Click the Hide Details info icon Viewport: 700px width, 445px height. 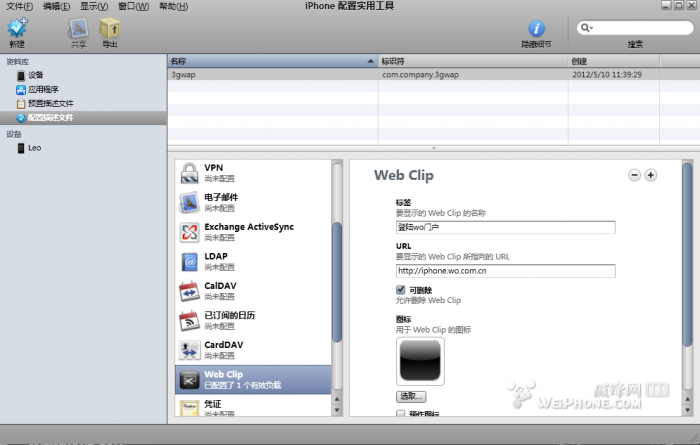coord(537,29)
